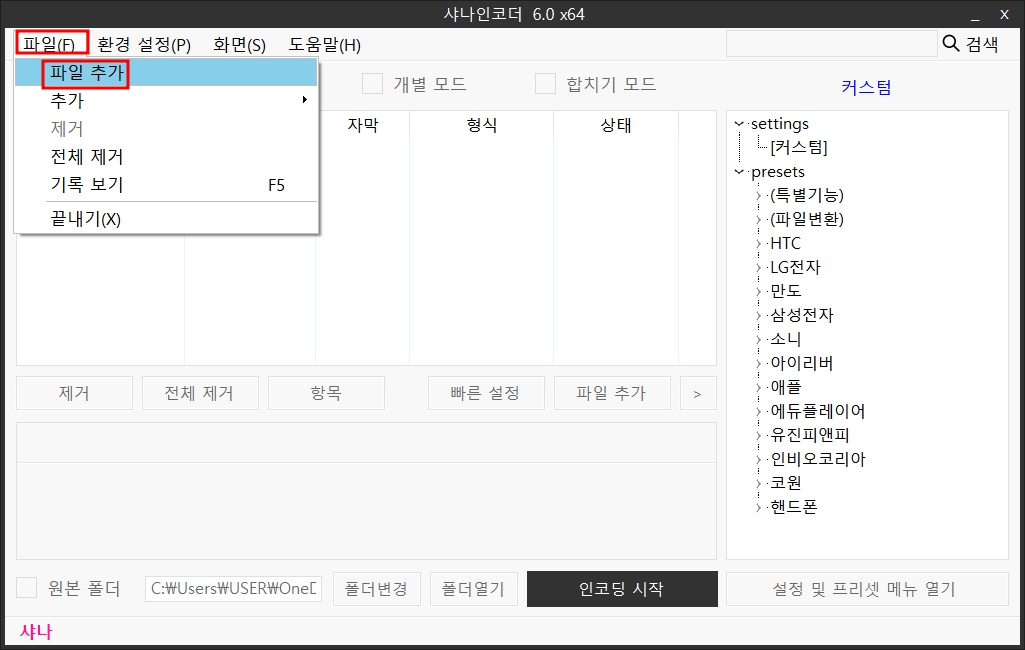Check the 원본 폴더 checkbox
The height and width of the screenshot is (650, 1025).
[25, 589]
